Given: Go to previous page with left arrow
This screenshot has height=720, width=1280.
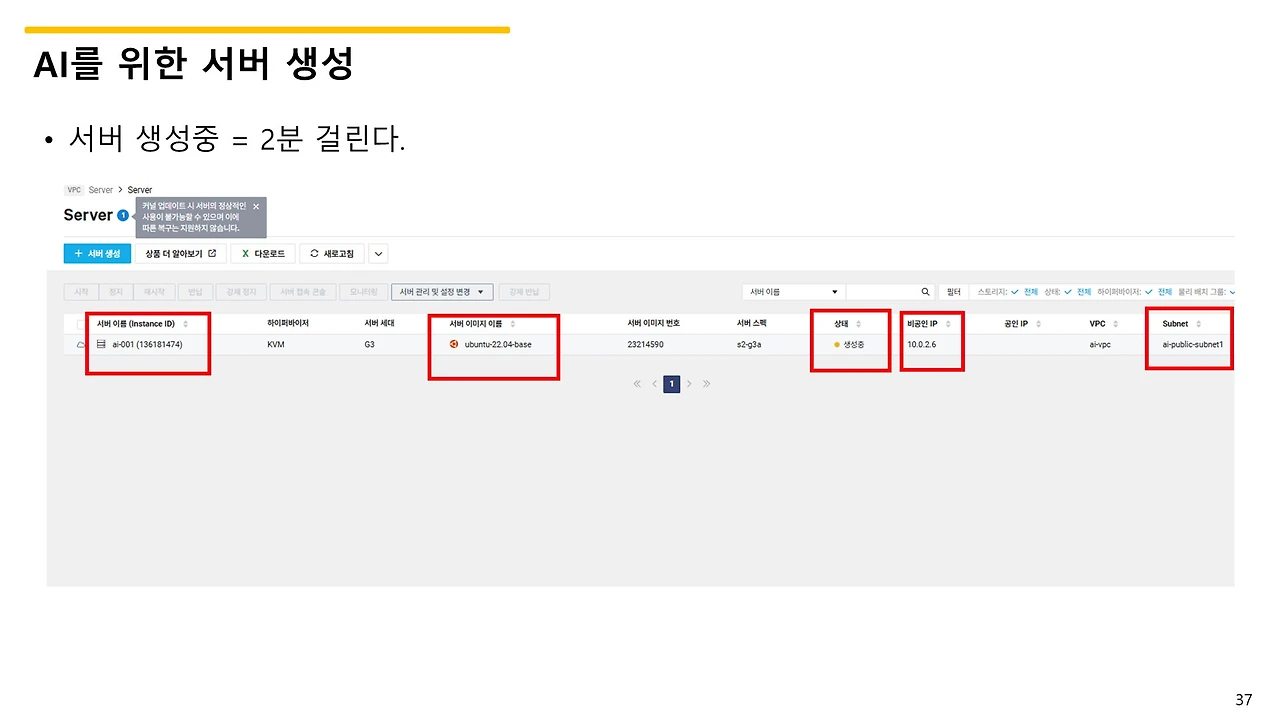Looking at the screenshot, I should 655,384.
